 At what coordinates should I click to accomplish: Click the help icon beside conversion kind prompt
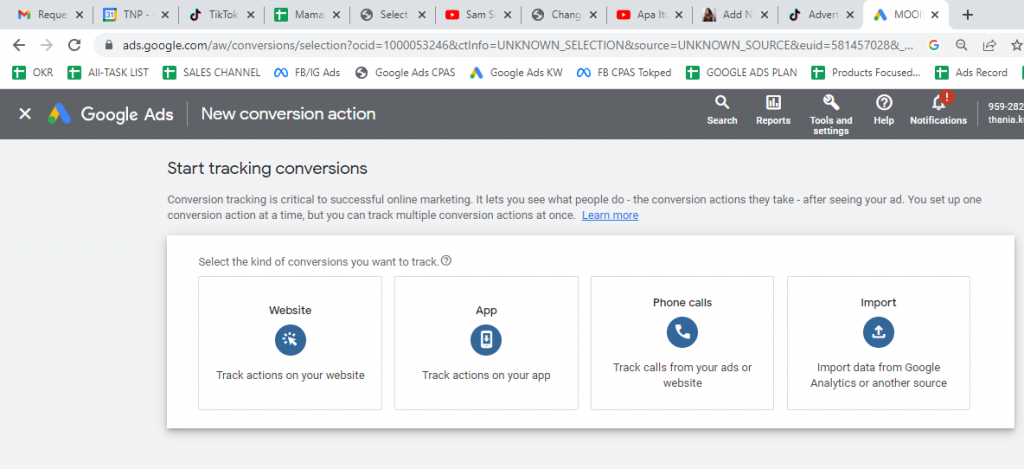coord(446,261)
